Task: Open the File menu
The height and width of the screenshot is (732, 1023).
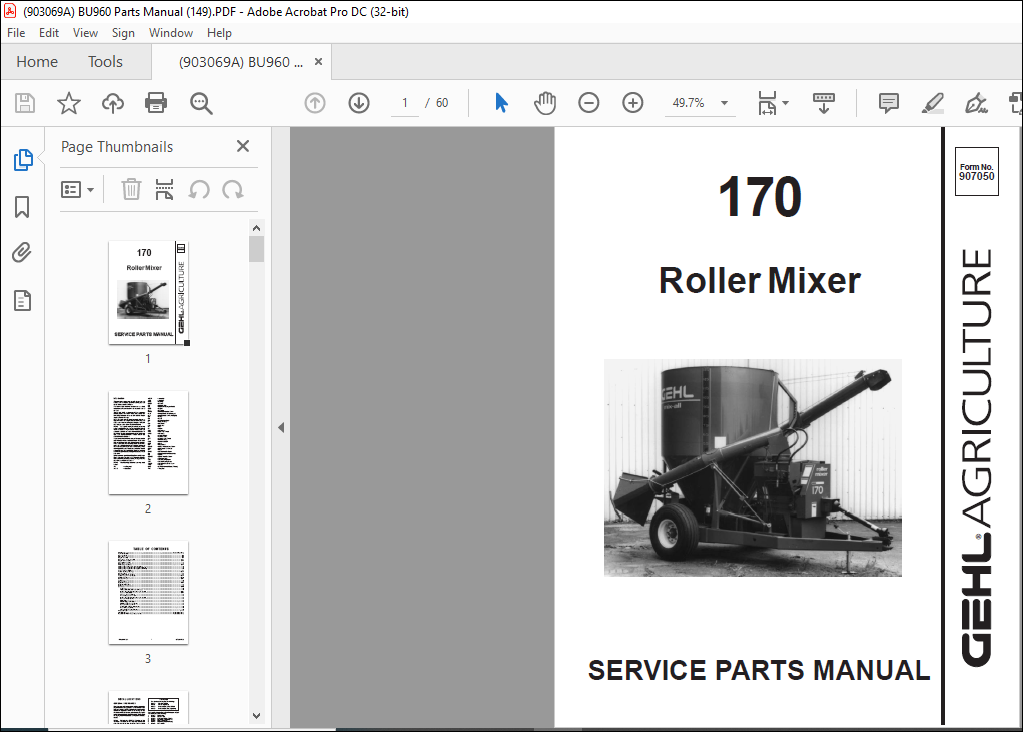Action: [16, 33]
